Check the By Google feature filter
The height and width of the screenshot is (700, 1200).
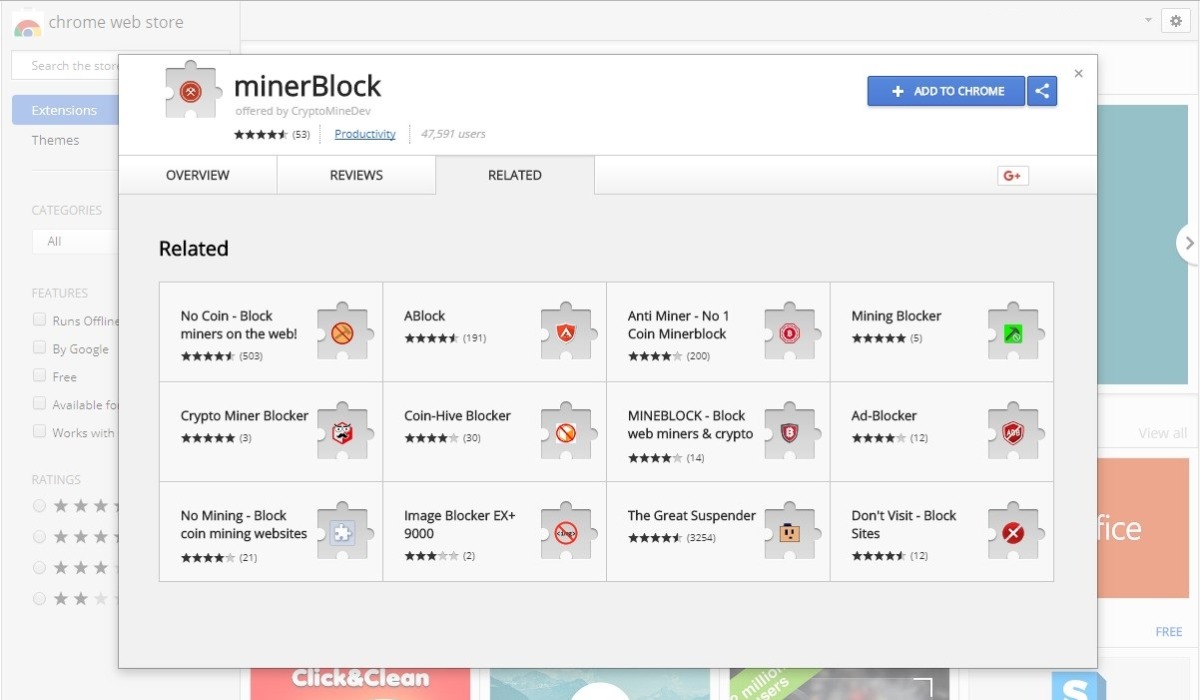40,348
